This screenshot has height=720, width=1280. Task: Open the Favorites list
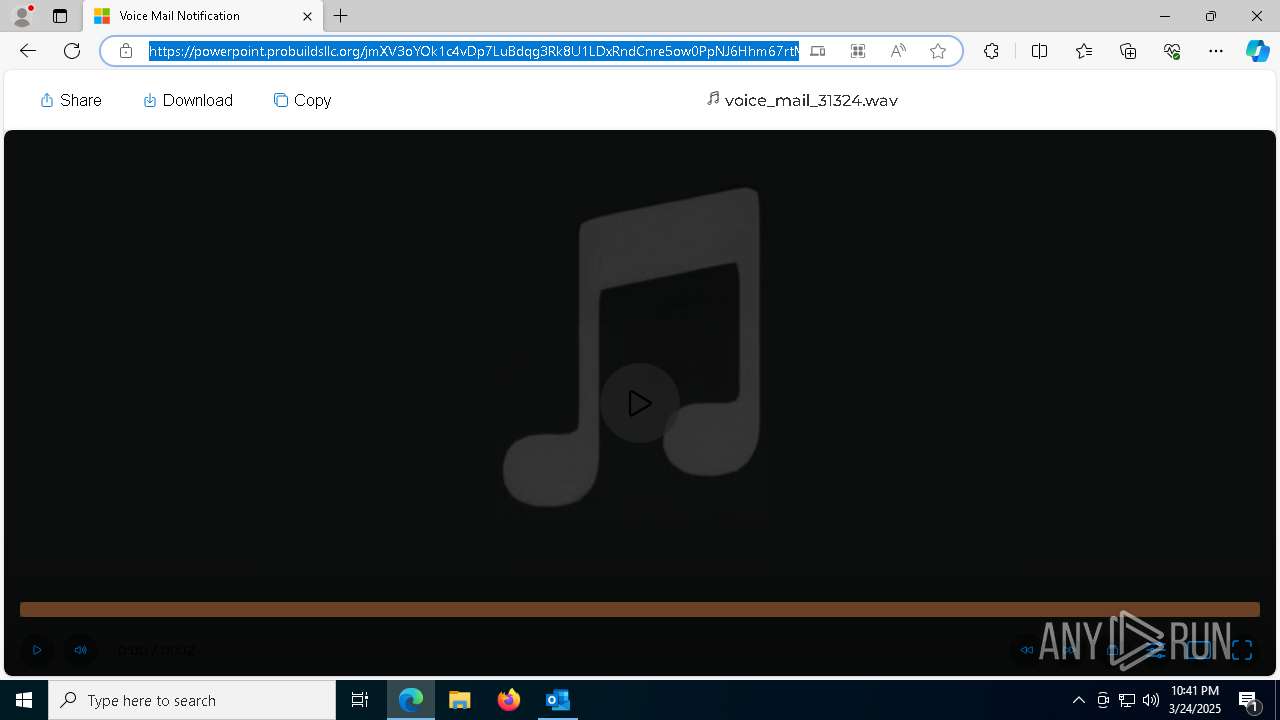[1084, 51]
